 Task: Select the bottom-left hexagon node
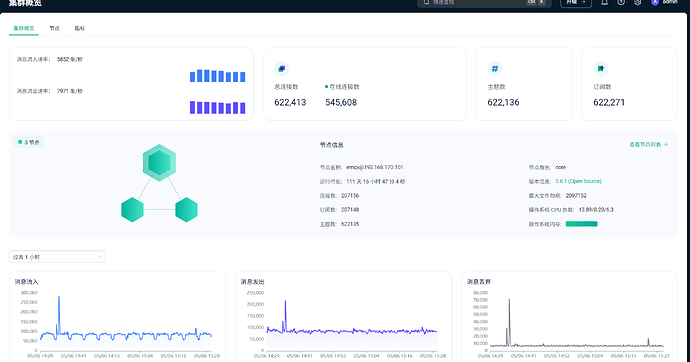[132, 209]
